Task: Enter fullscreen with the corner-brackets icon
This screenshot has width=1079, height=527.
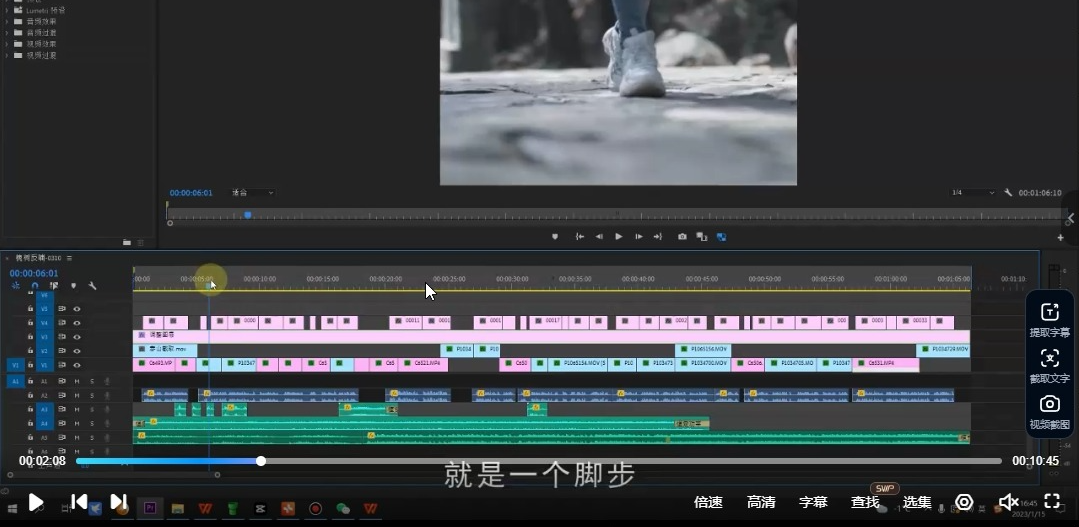Action: coord(1052,501)
